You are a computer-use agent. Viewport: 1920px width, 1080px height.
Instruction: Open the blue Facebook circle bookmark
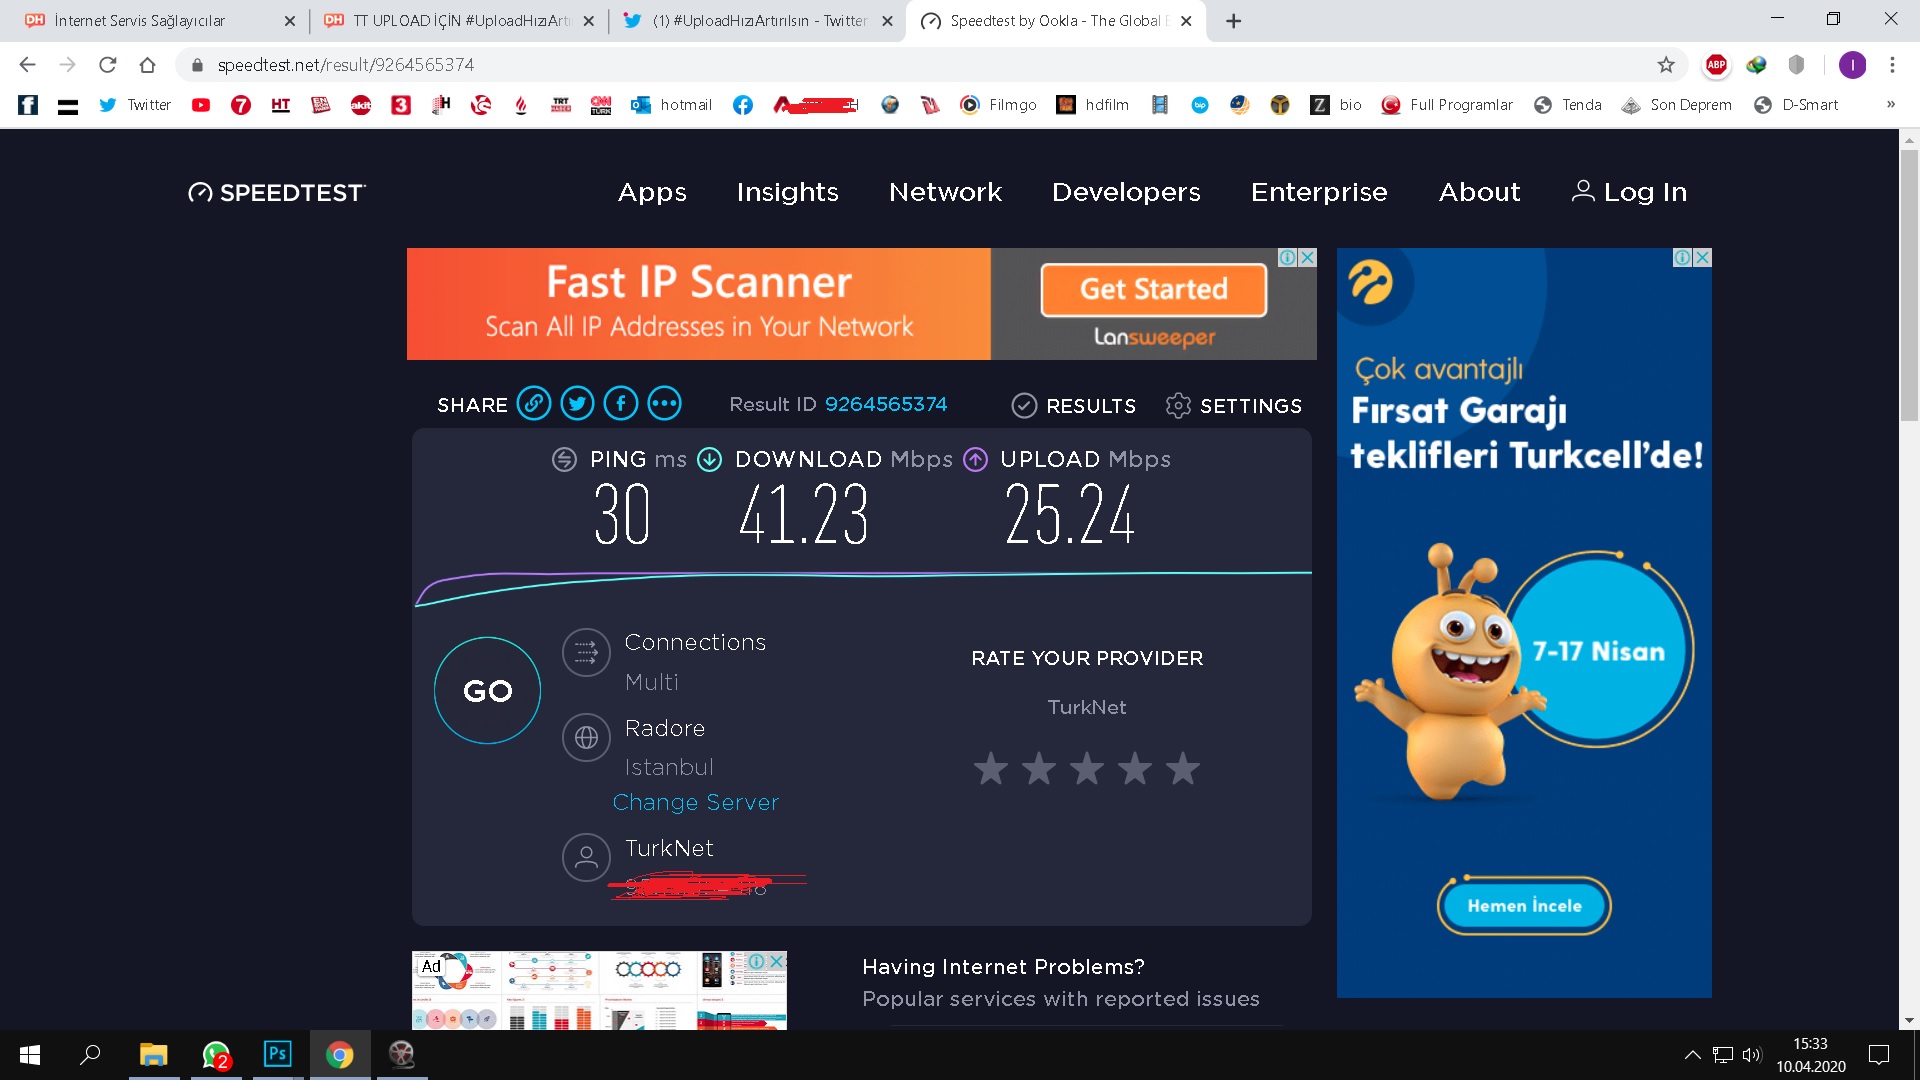743,105
